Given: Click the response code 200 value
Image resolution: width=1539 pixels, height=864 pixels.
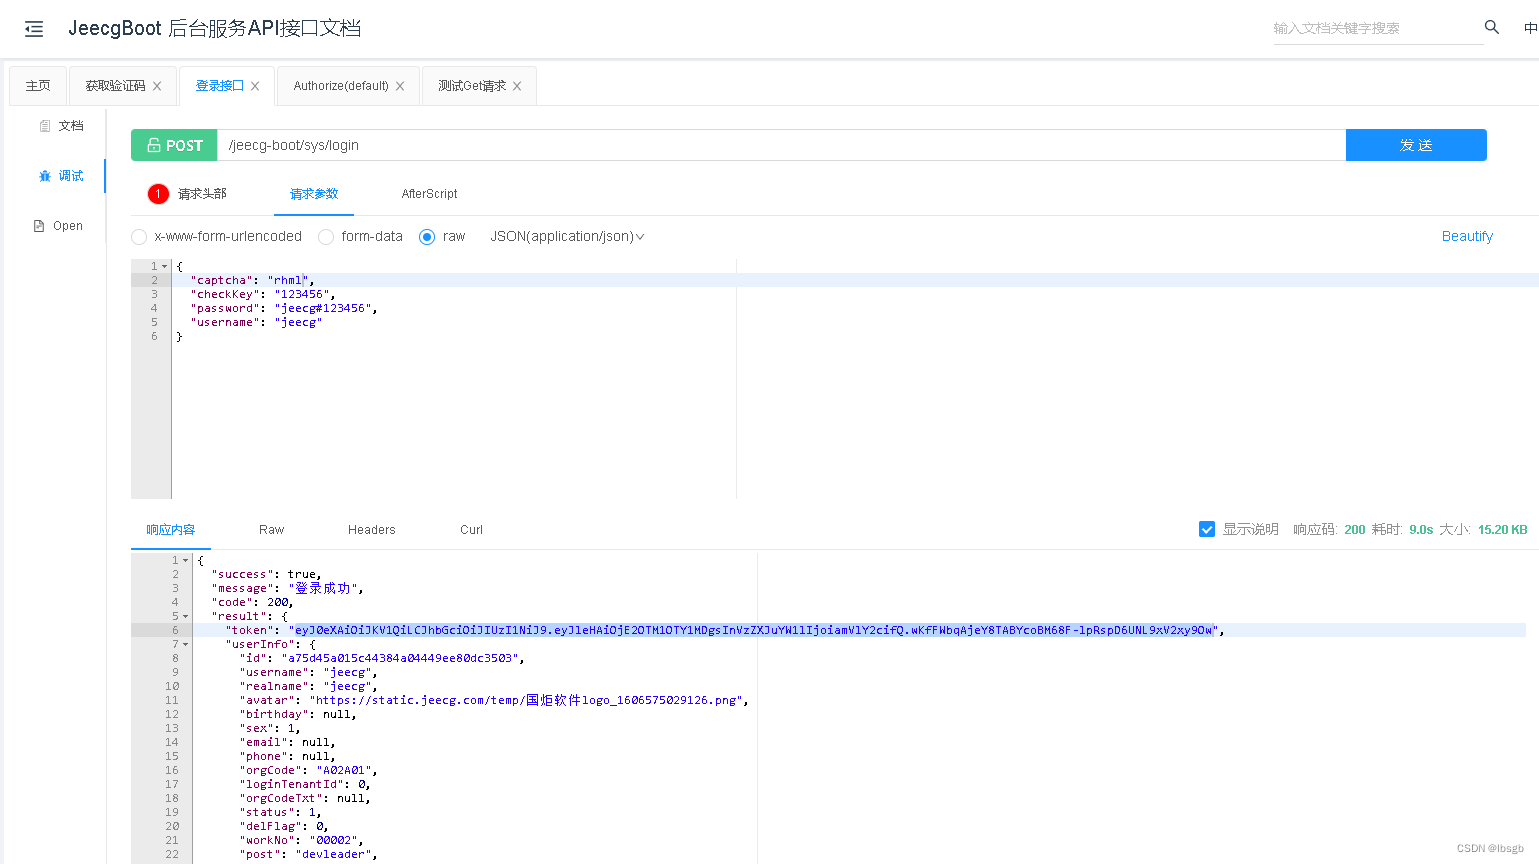Looking at the screenshot, I should [x=1355, y=530].
